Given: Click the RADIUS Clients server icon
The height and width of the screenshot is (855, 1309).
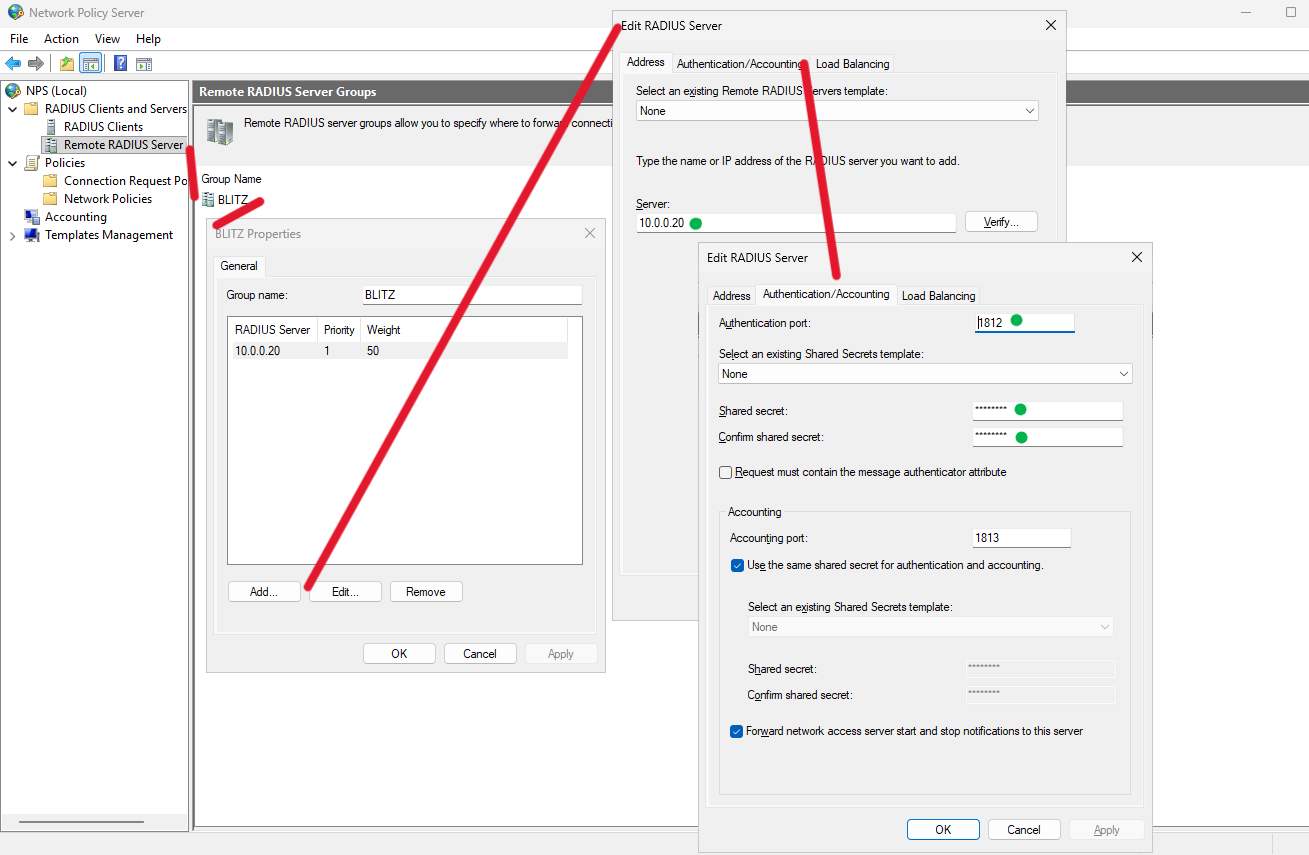Looking at the screenshot, I should [51, 127].
